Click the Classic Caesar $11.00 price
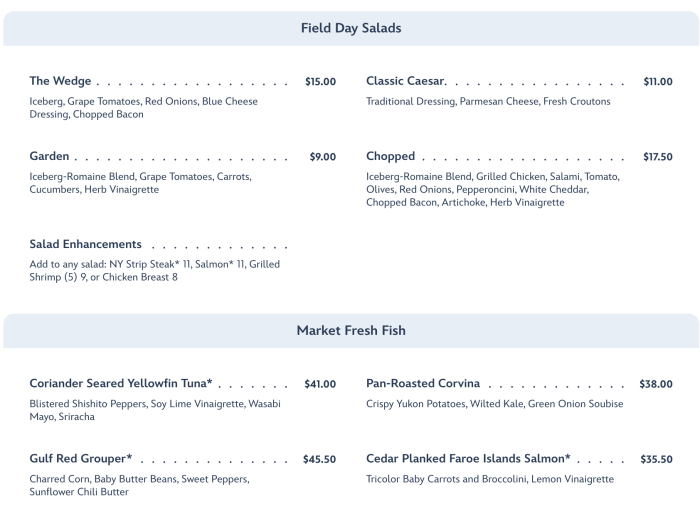This screenshot has height=526, width=700. pos(657,82)
